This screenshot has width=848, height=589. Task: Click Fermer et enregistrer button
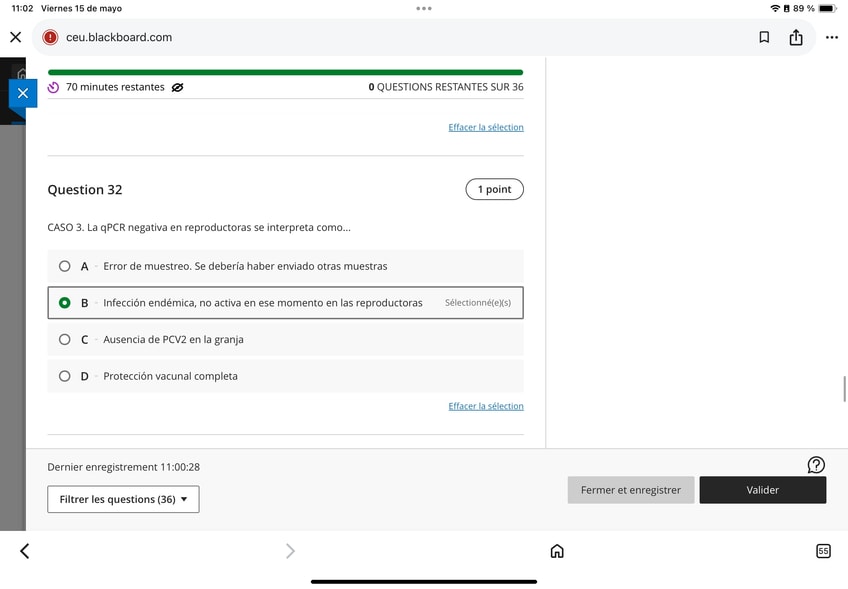(631, 490)
